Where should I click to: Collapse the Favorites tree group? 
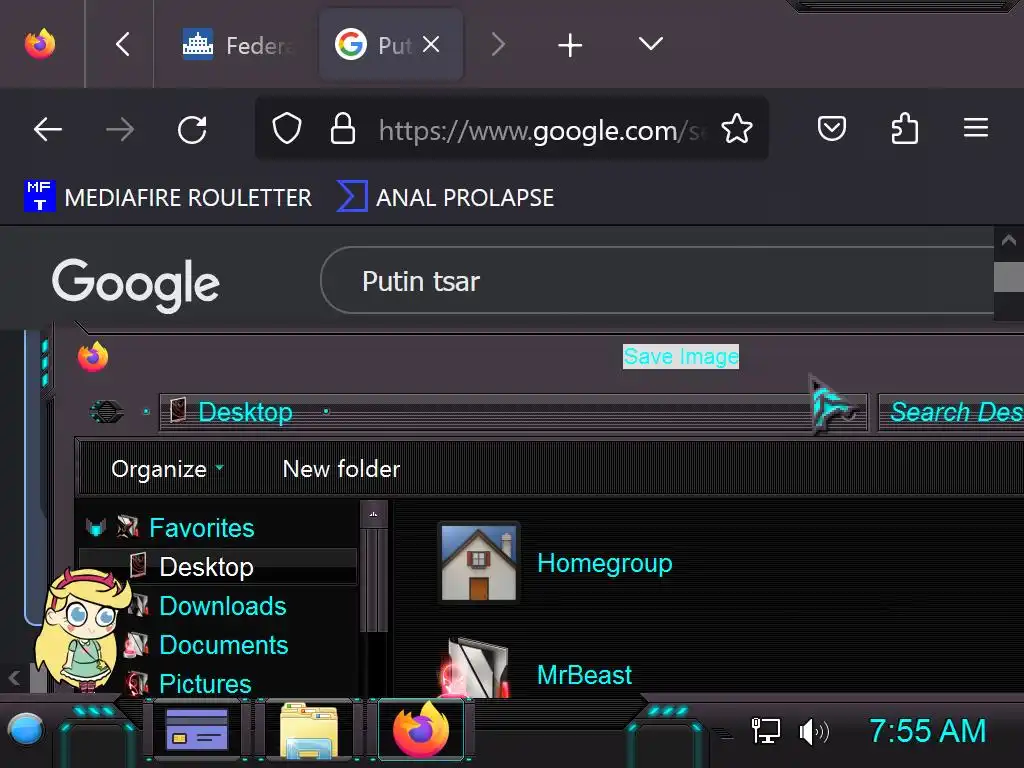click(x=95, y=527)
